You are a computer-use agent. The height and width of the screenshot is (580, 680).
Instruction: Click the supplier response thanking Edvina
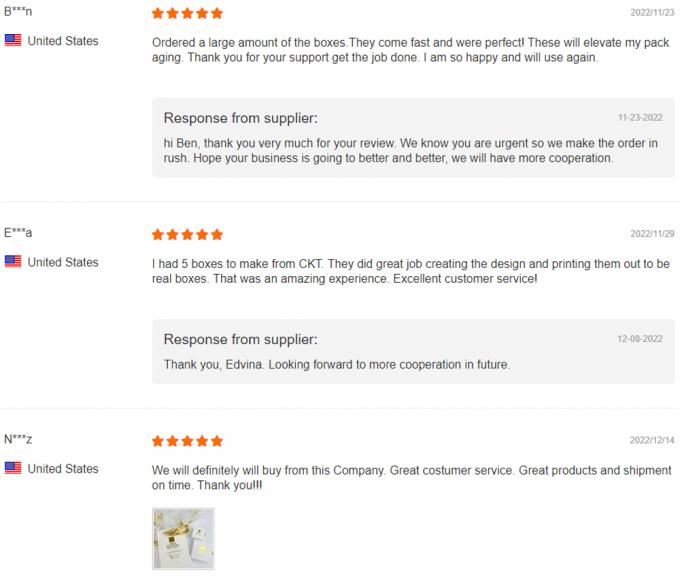[337, 365]
